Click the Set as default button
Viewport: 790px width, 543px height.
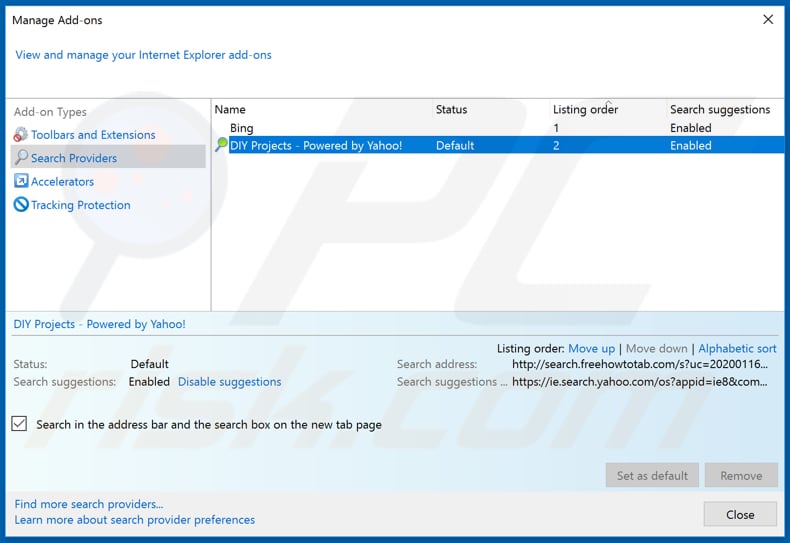[652, 475]
